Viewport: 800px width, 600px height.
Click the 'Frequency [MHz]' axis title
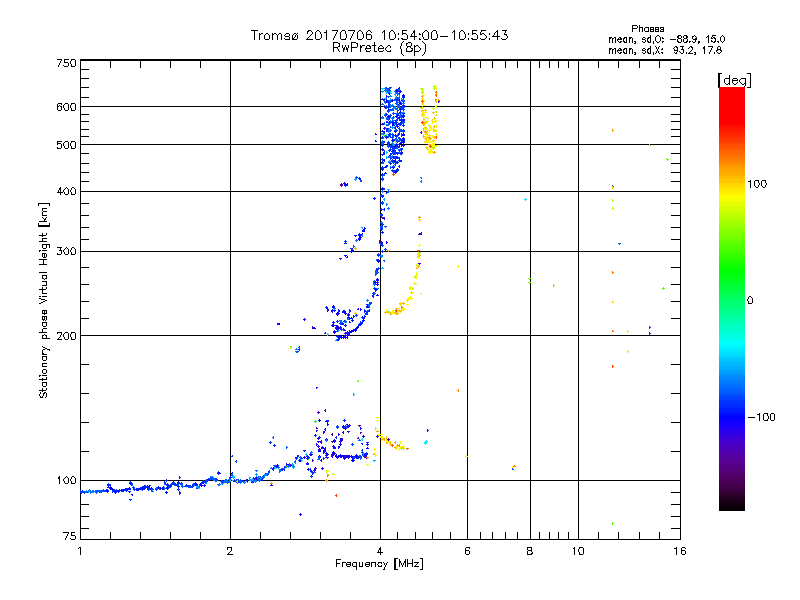point(379,564)
